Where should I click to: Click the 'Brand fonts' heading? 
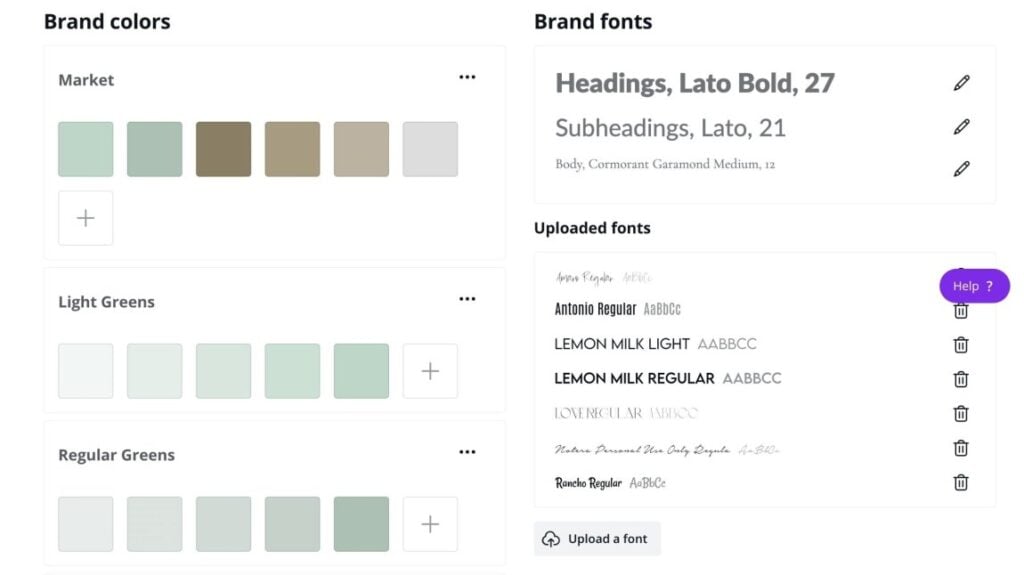[x=593, y=22]
